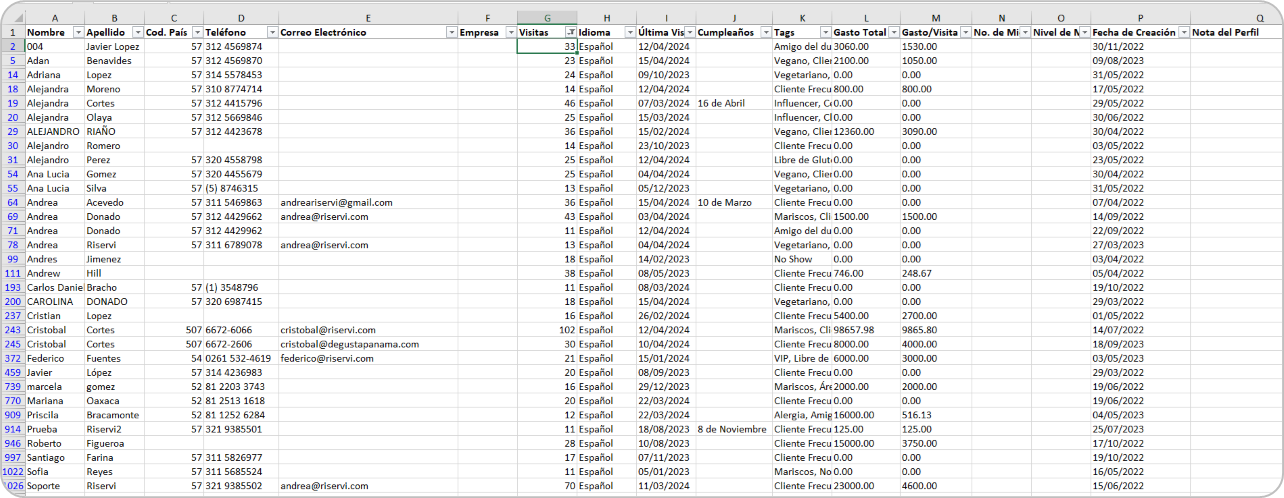Open the Nombre column filter dropdown

click(x=77, y=33)
